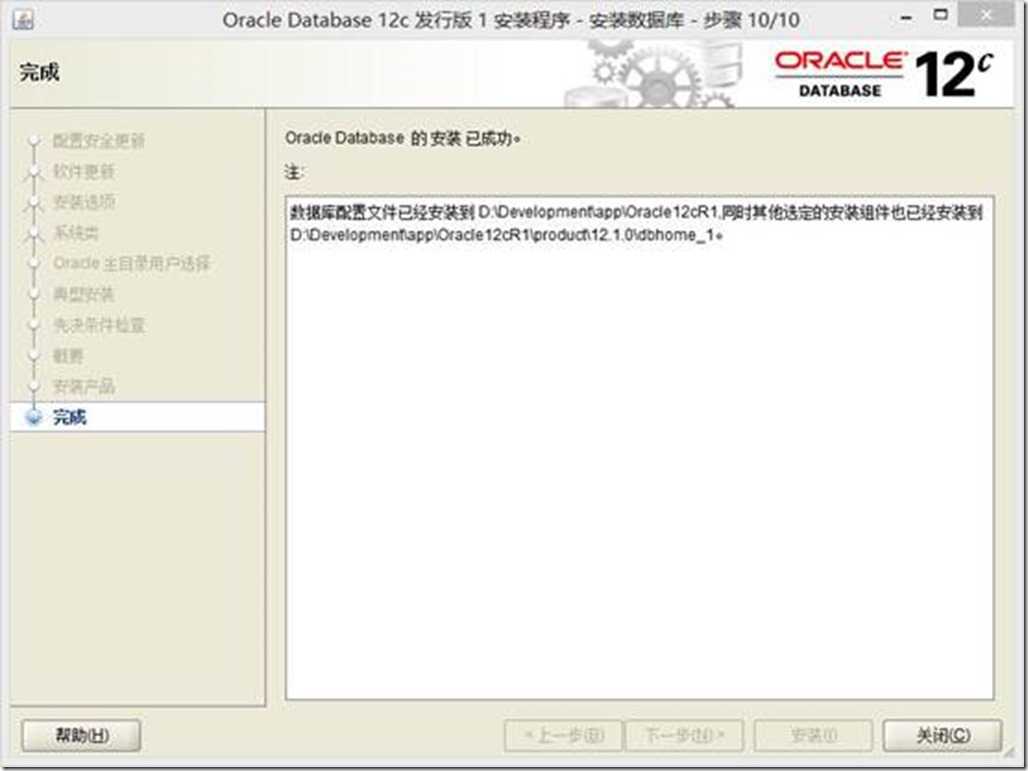Image resolution: width=1028 pixels, height=771 pixels.
Task: Click the Oracle Database 12c logo
Action: (884, 73)
